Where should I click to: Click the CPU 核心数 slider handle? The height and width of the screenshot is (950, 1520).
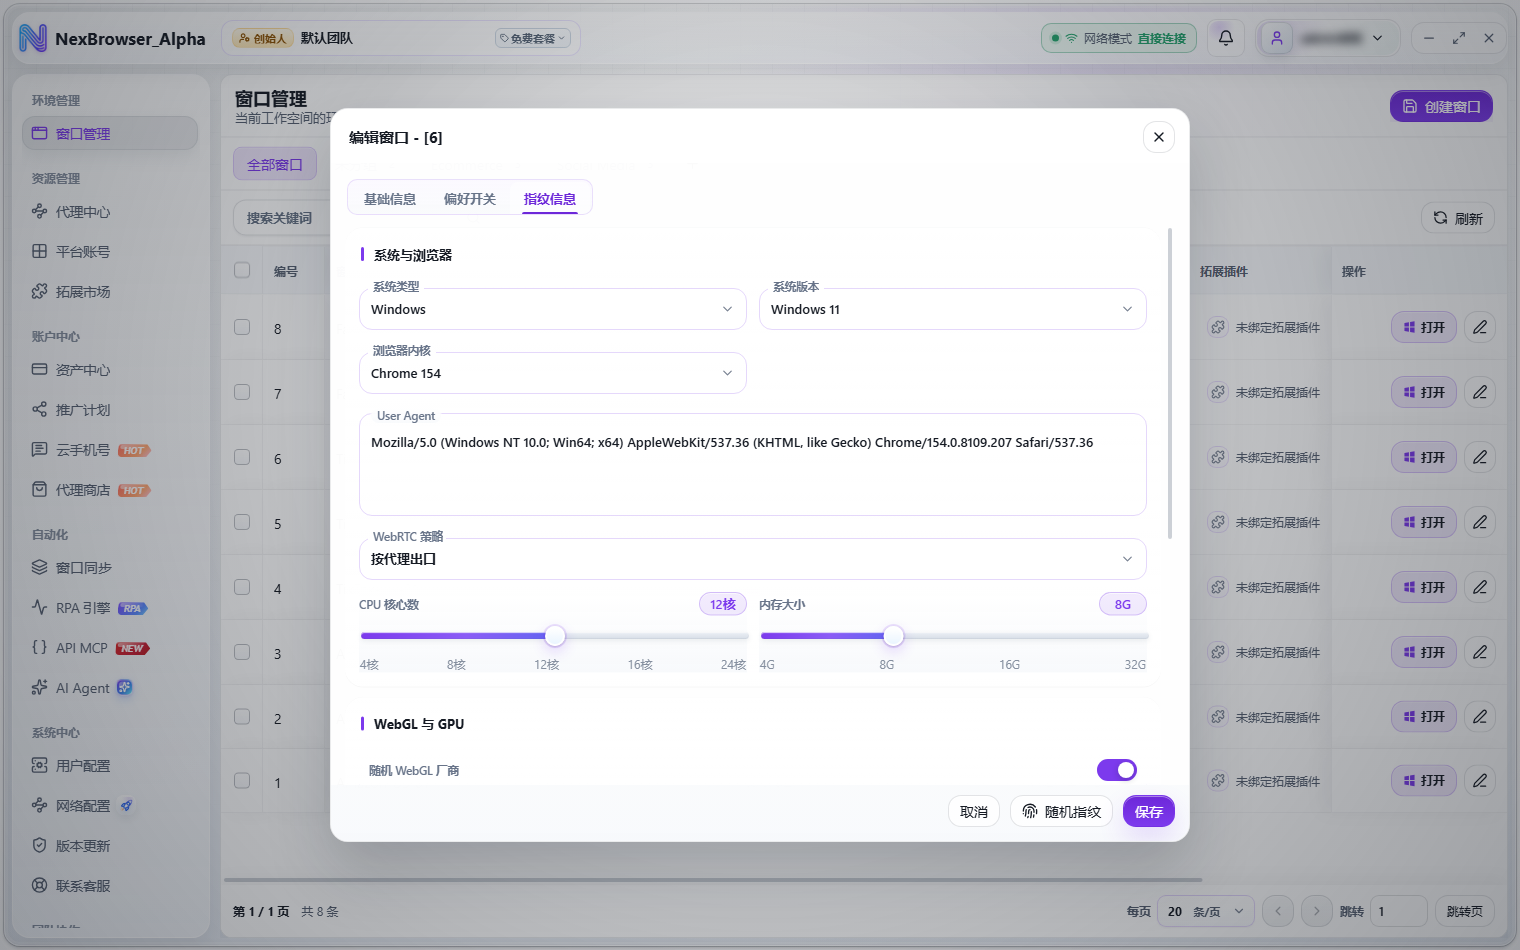[x=555, y=636]
